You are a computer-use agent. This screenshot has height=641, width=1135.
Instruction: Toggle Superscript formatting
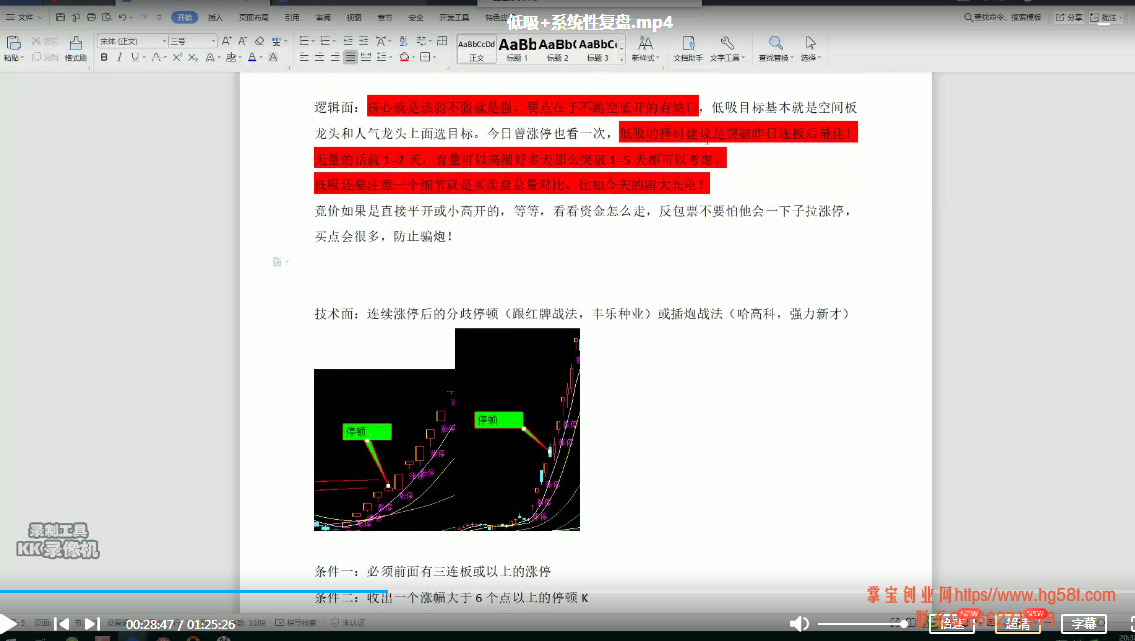tap(177, 57)
